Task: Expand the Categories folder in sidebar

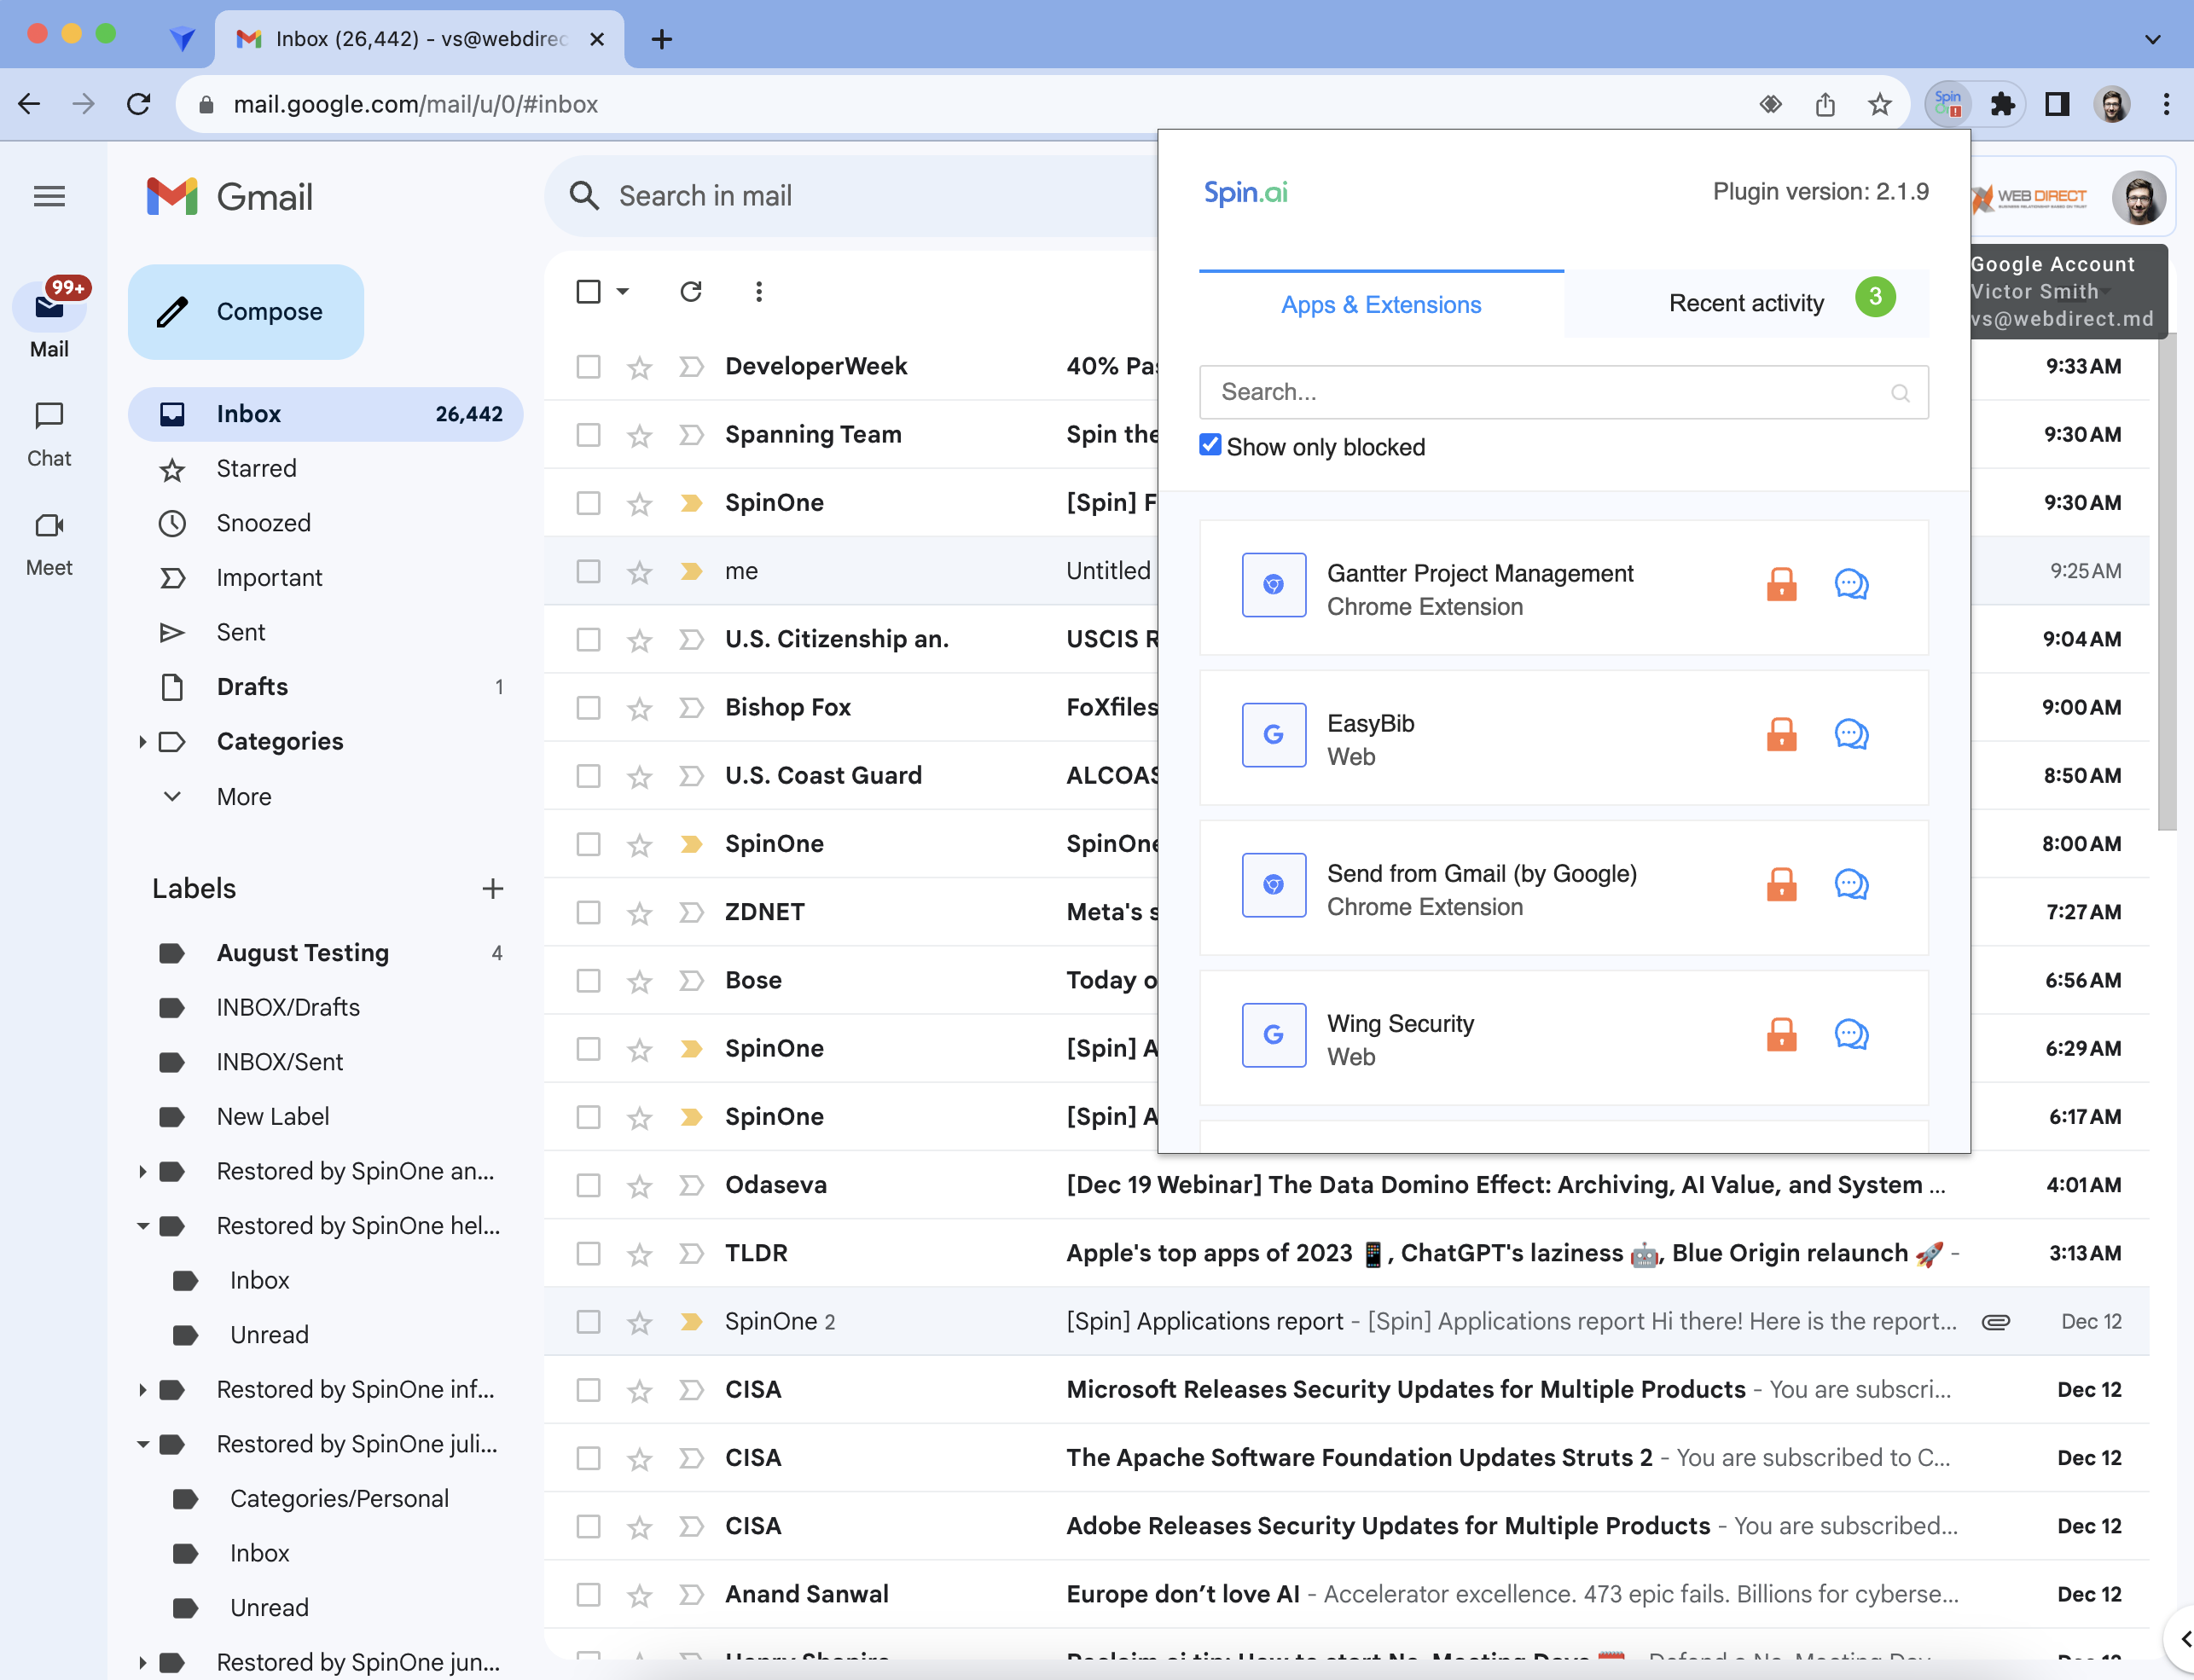Action: (x=142, y=741)
